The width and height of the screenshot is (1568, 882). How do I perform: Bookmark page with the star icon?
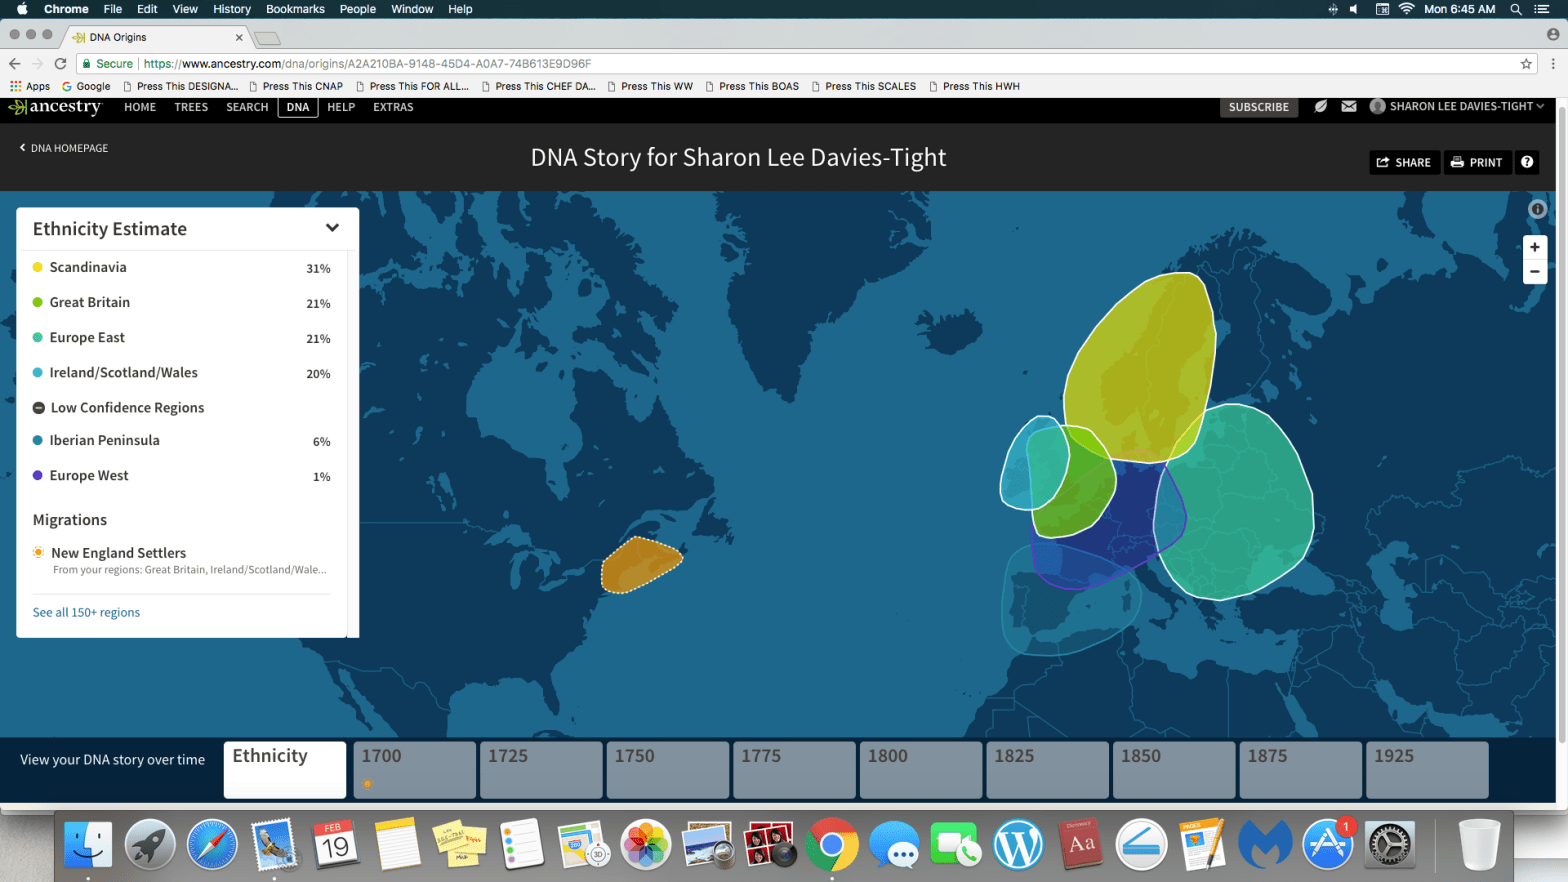point(1525,63)
